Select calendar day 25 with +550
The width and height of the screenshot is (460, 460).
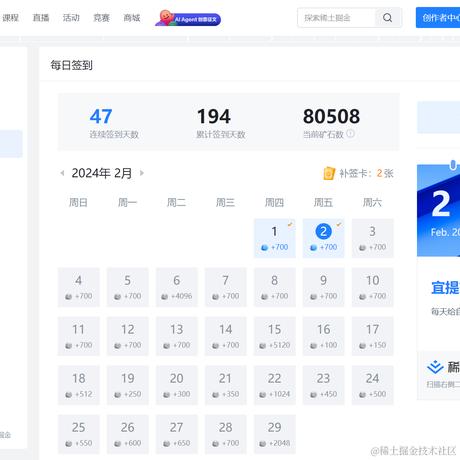click(x=79, y=434)
